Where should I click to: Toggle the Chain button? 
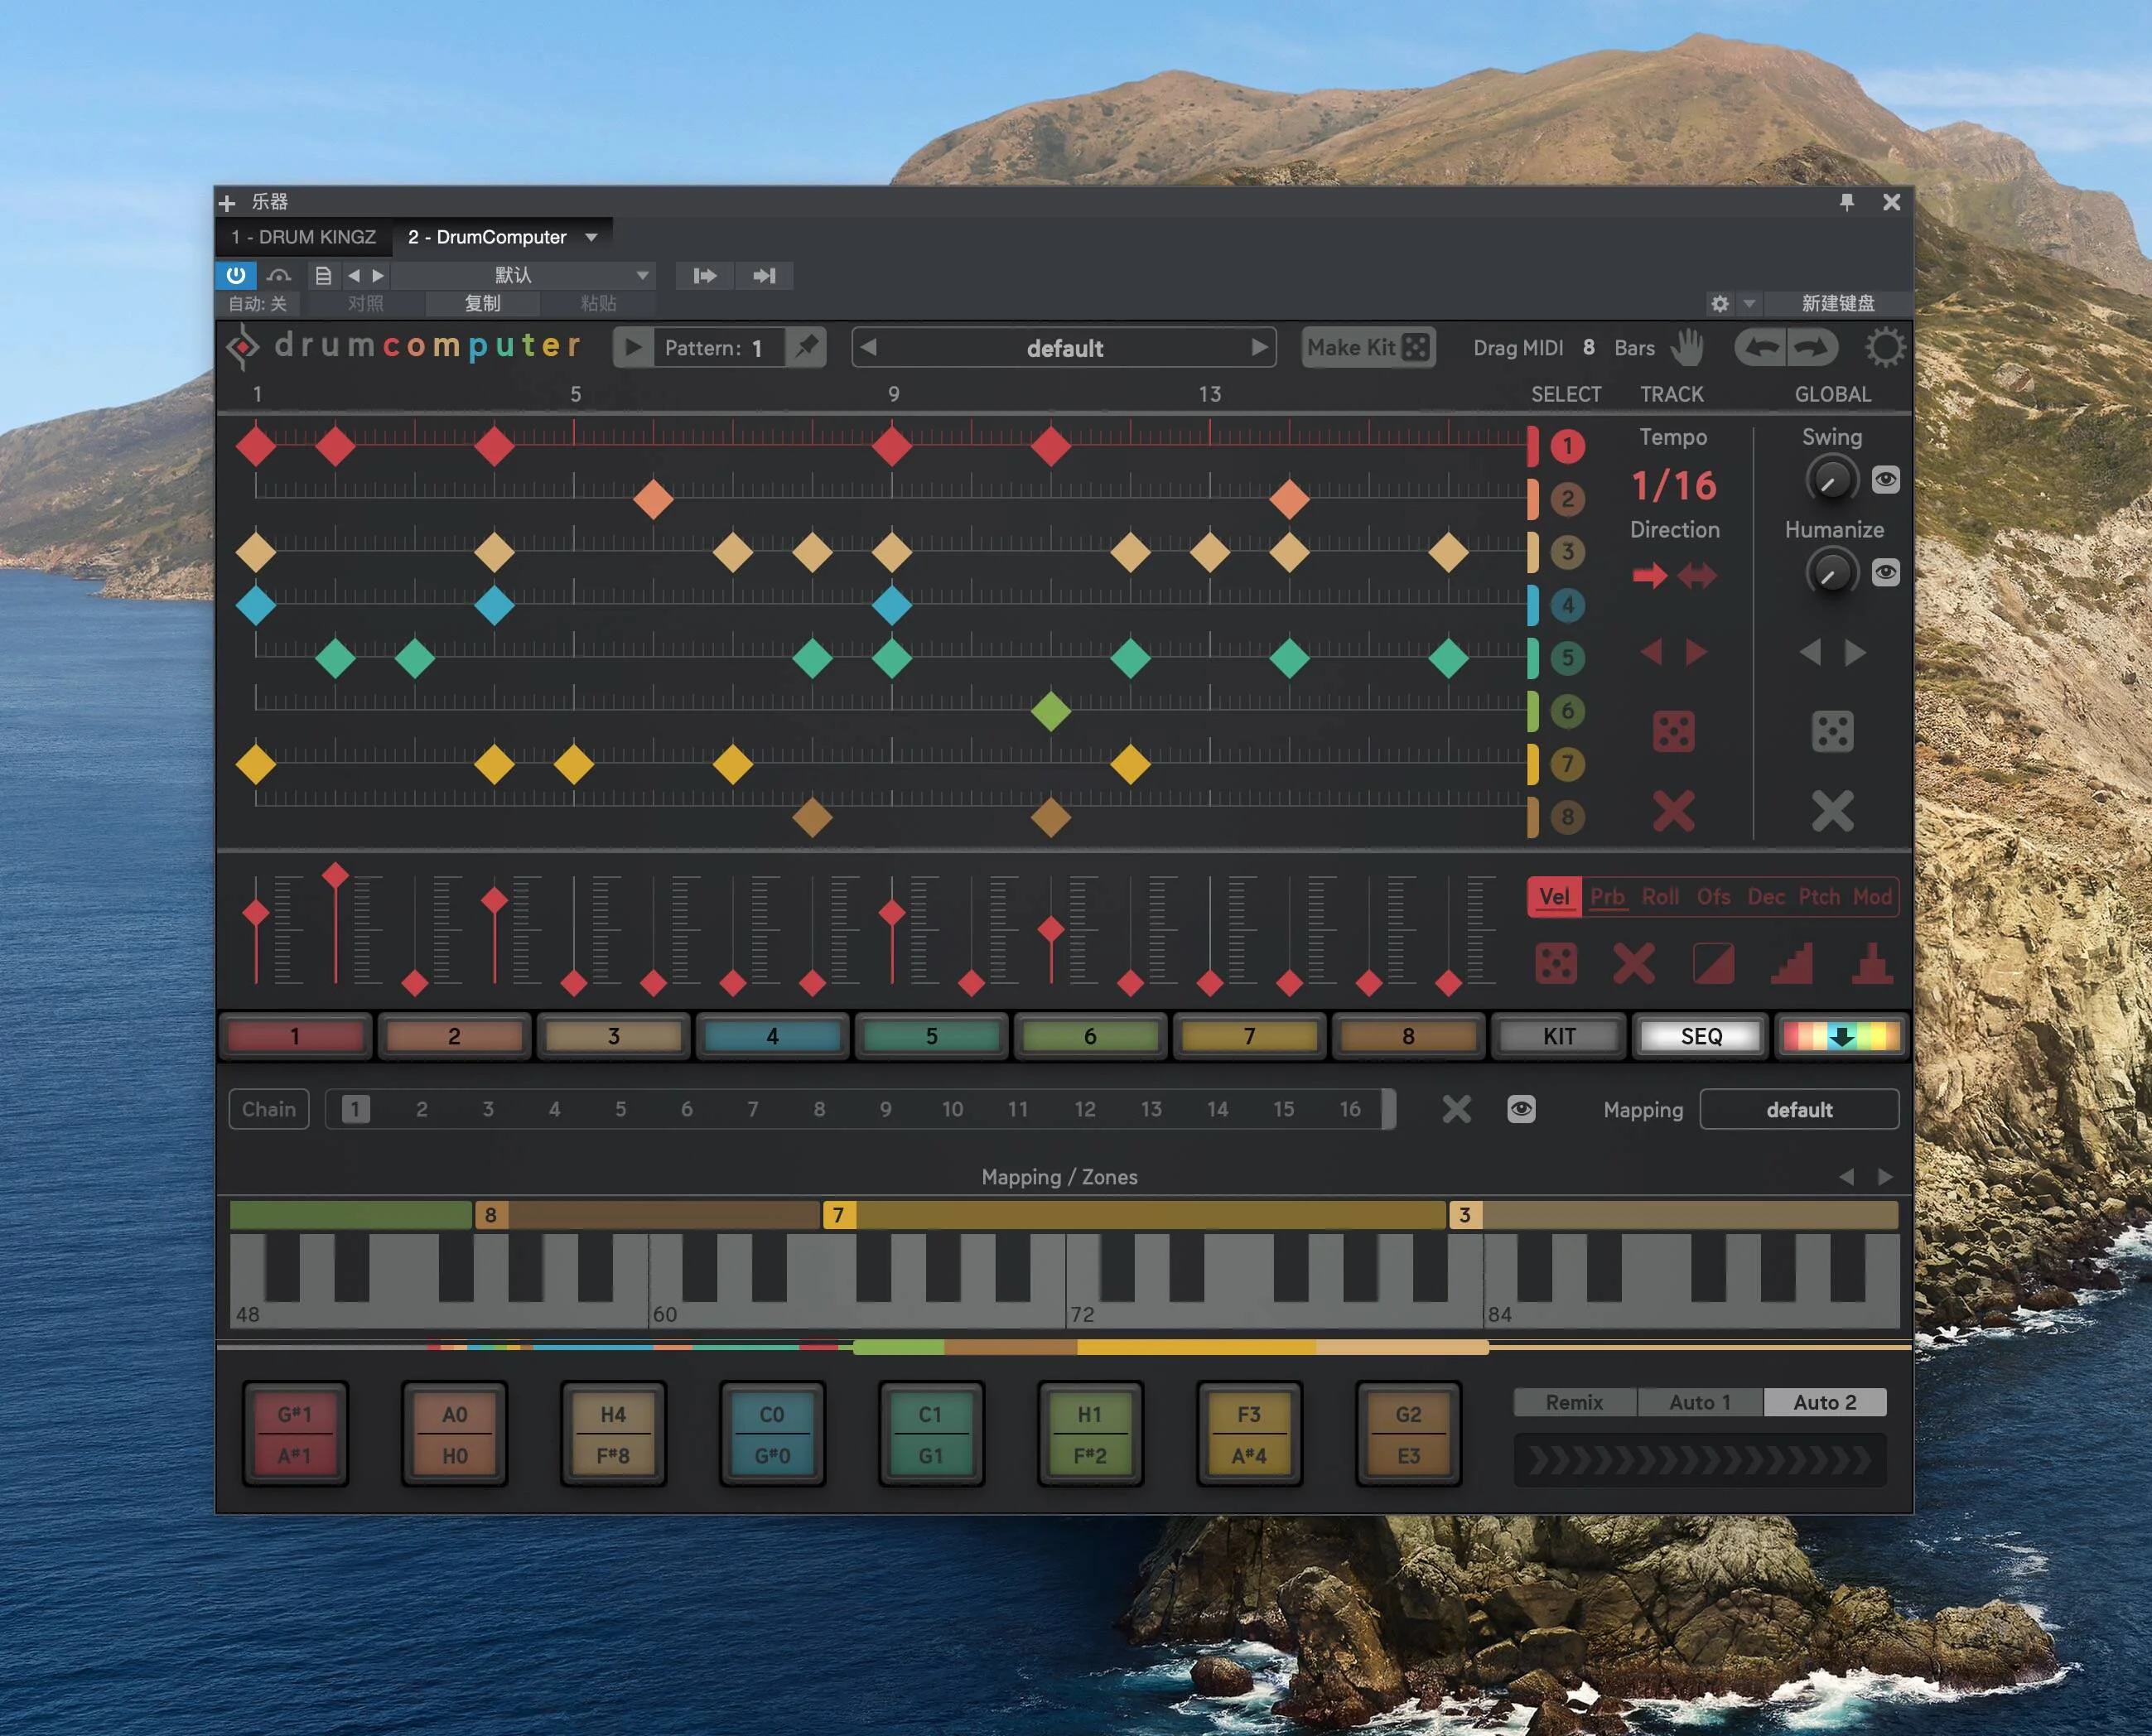269,1109
